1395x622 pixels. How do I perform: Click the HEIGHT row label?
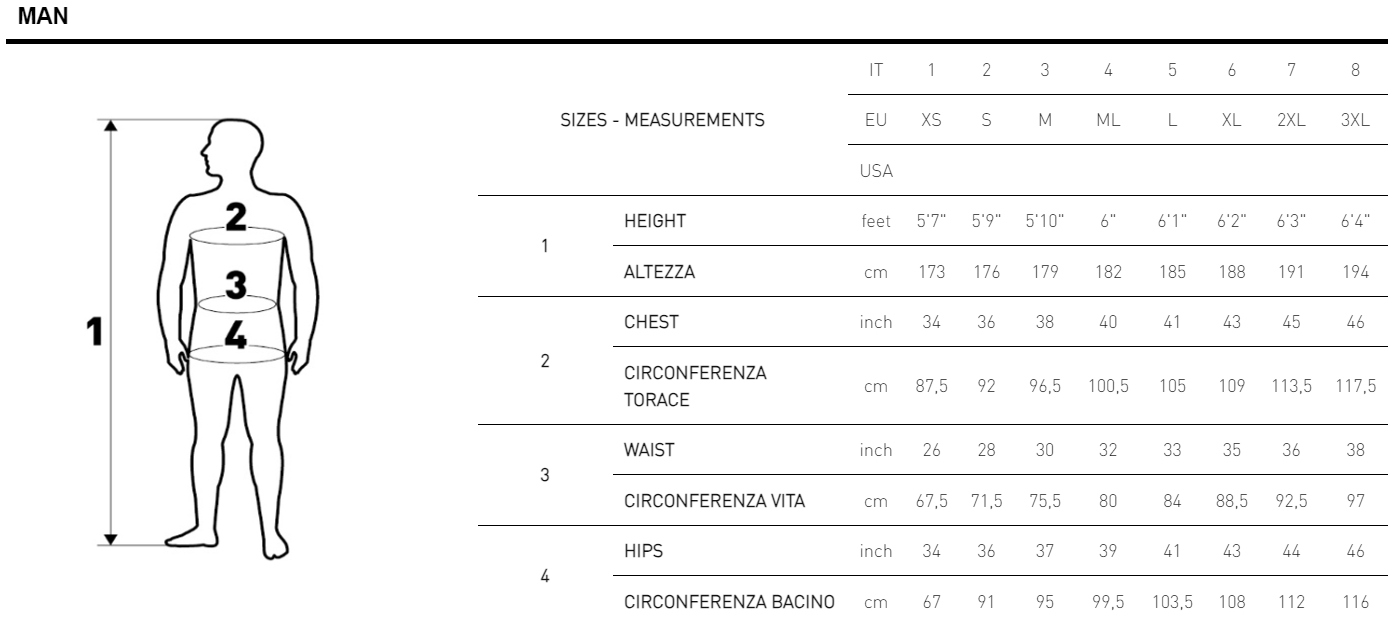point(654,222)
